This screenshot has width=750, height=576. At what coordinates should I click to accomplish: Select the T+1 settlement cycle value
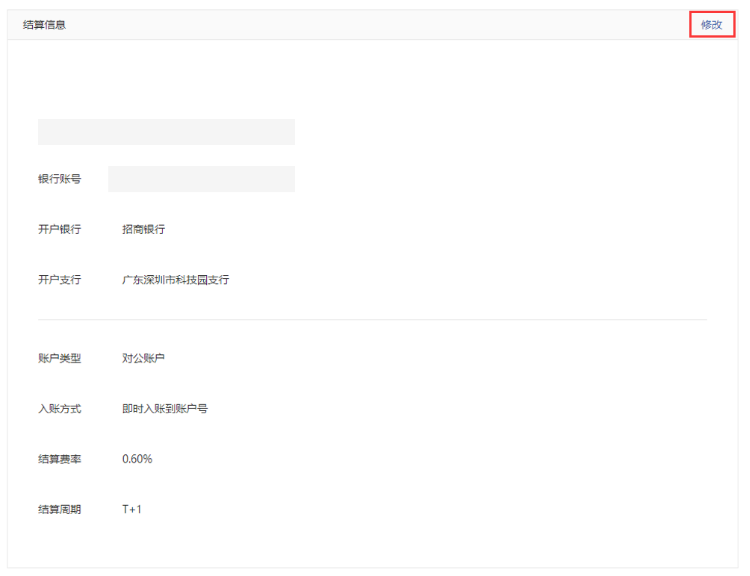pyautogui.click(x=132, y=509)
